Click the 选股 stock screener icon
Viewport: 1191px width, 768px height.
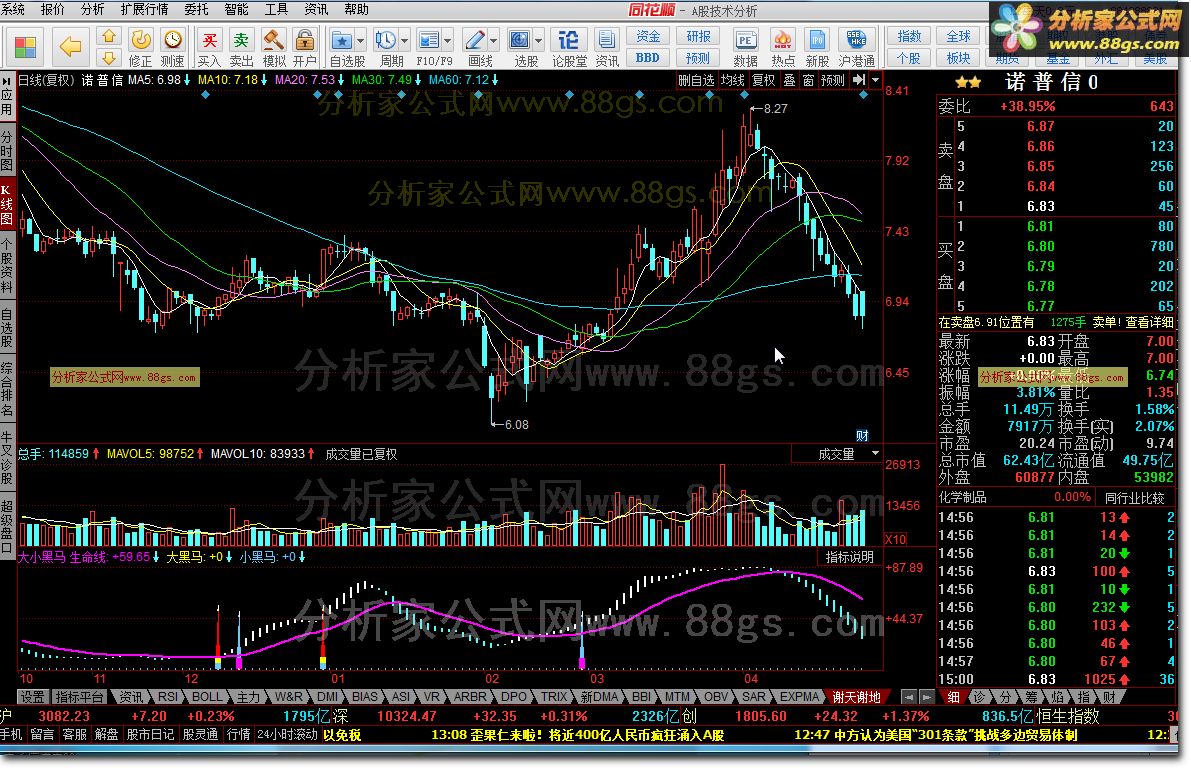tap(521, 47)
